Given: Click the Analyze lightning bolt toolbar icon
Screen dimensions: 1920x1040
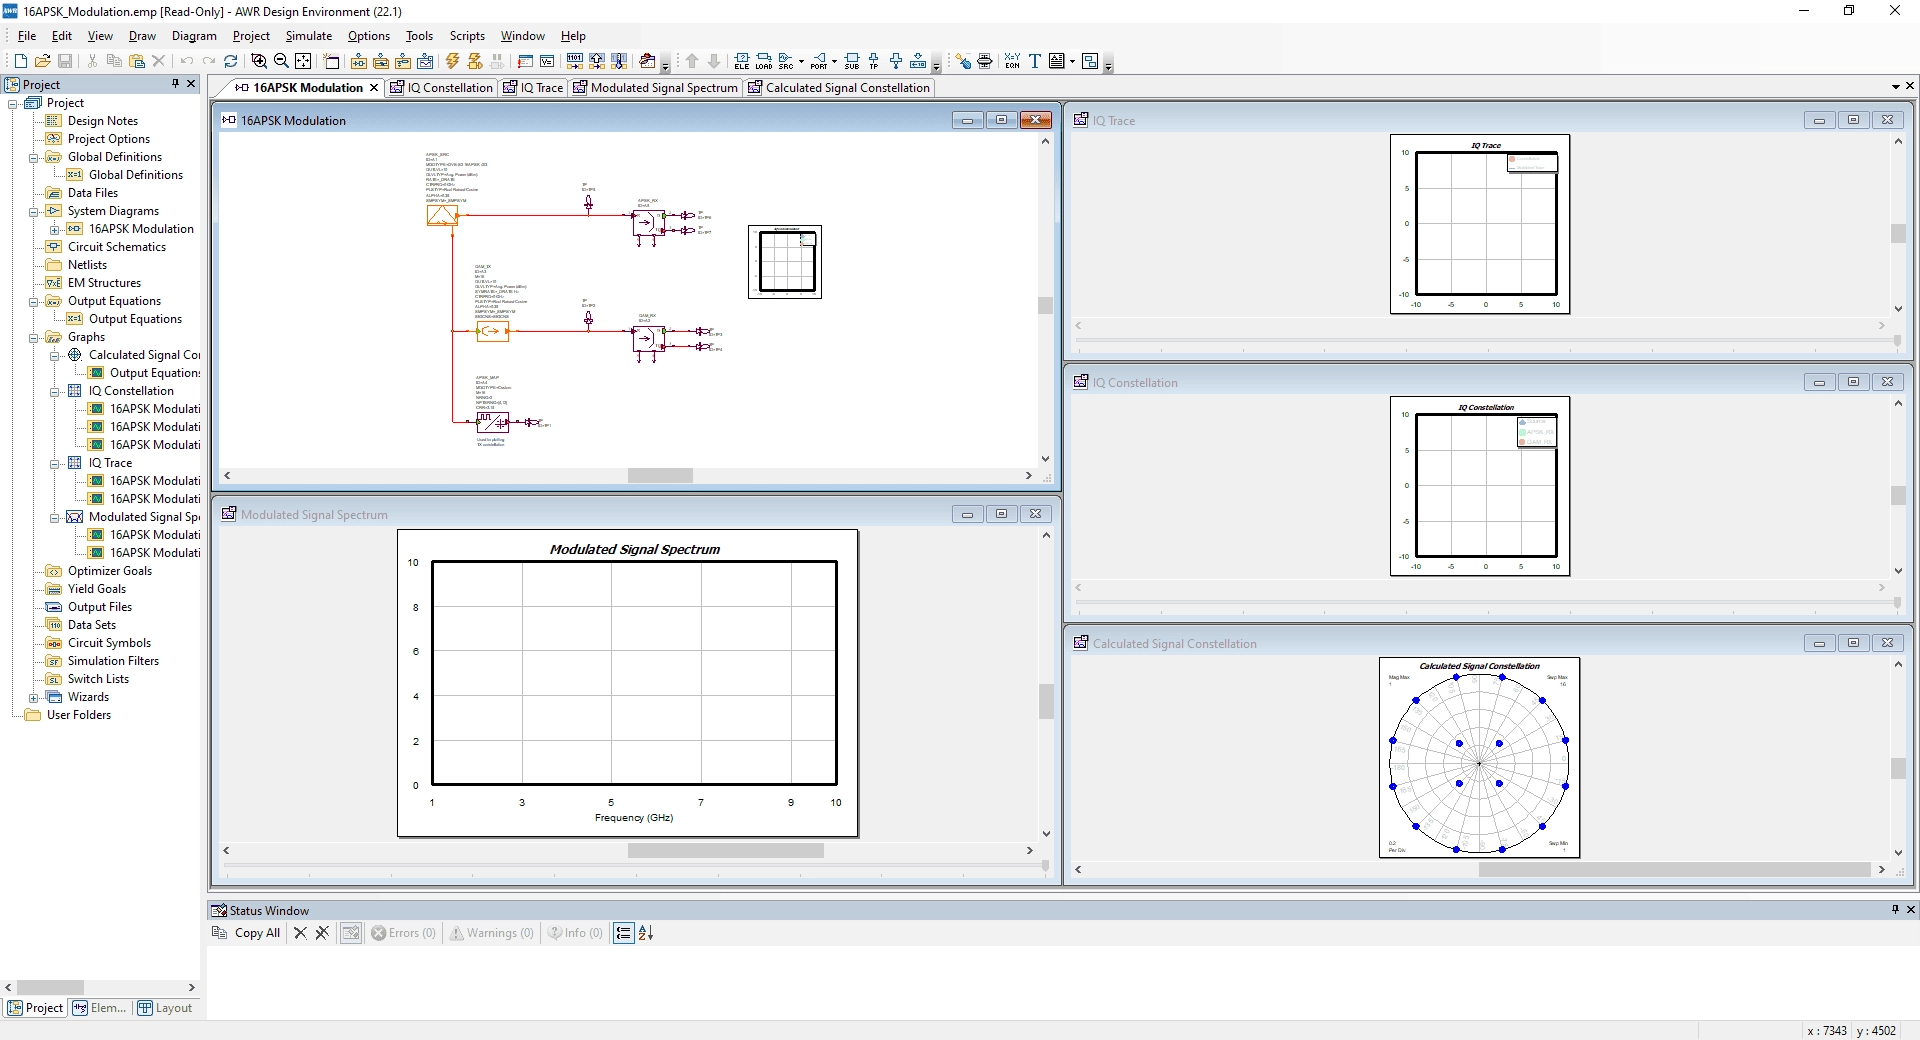Looking at the screenshot, I should click(453, 61).
